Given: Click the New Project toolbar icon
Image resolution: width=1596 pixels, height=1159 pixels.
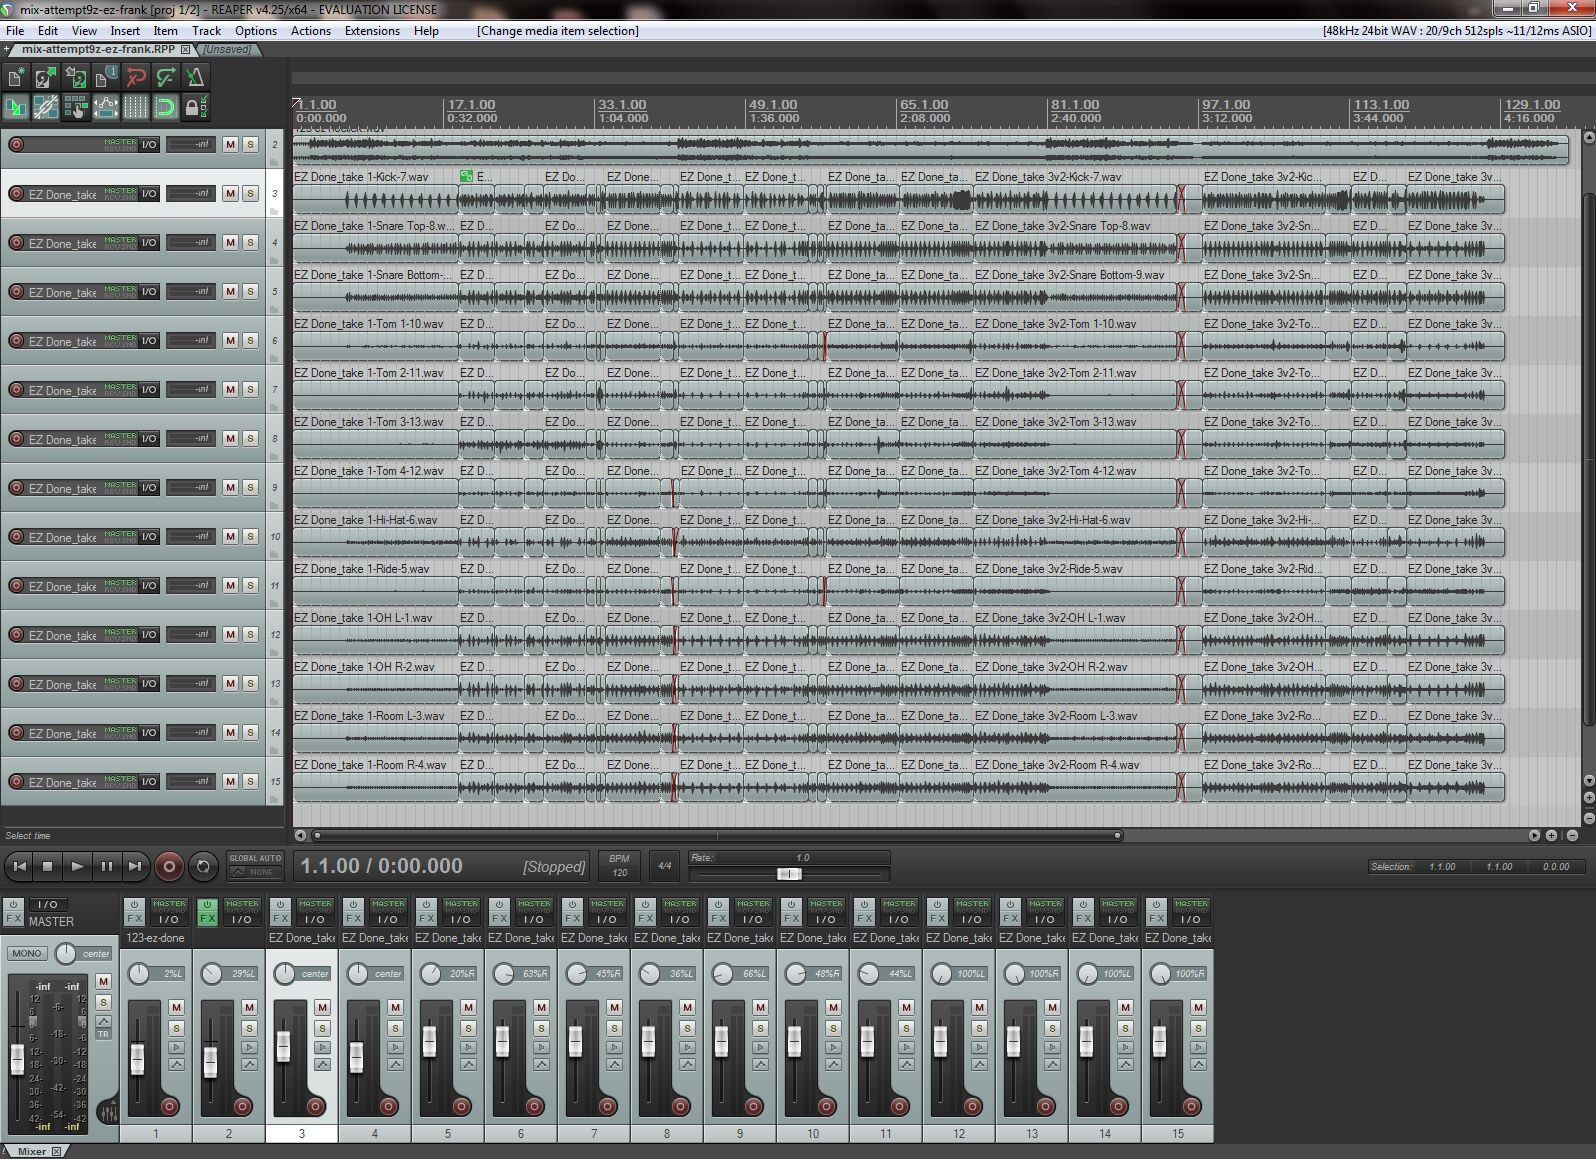Looking at the screenshot, I should click(x=16, y=77).
